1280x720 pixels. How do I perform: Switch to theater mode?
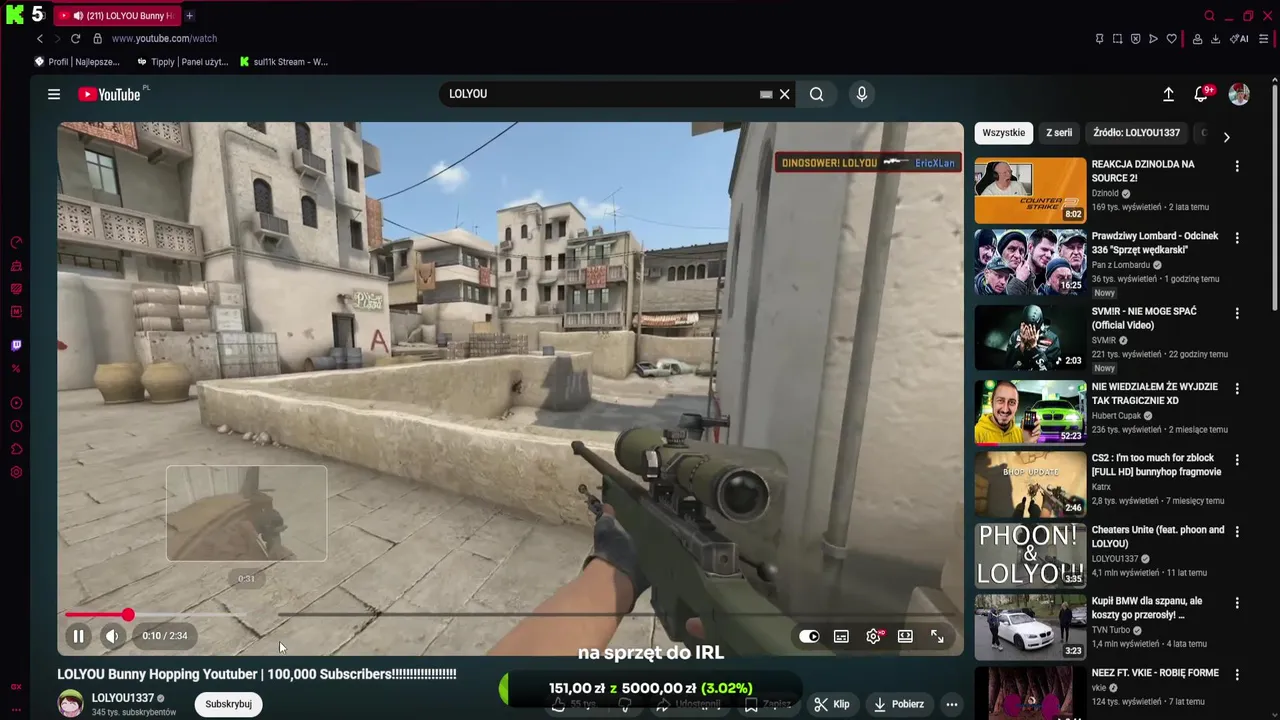coord(905,636)
